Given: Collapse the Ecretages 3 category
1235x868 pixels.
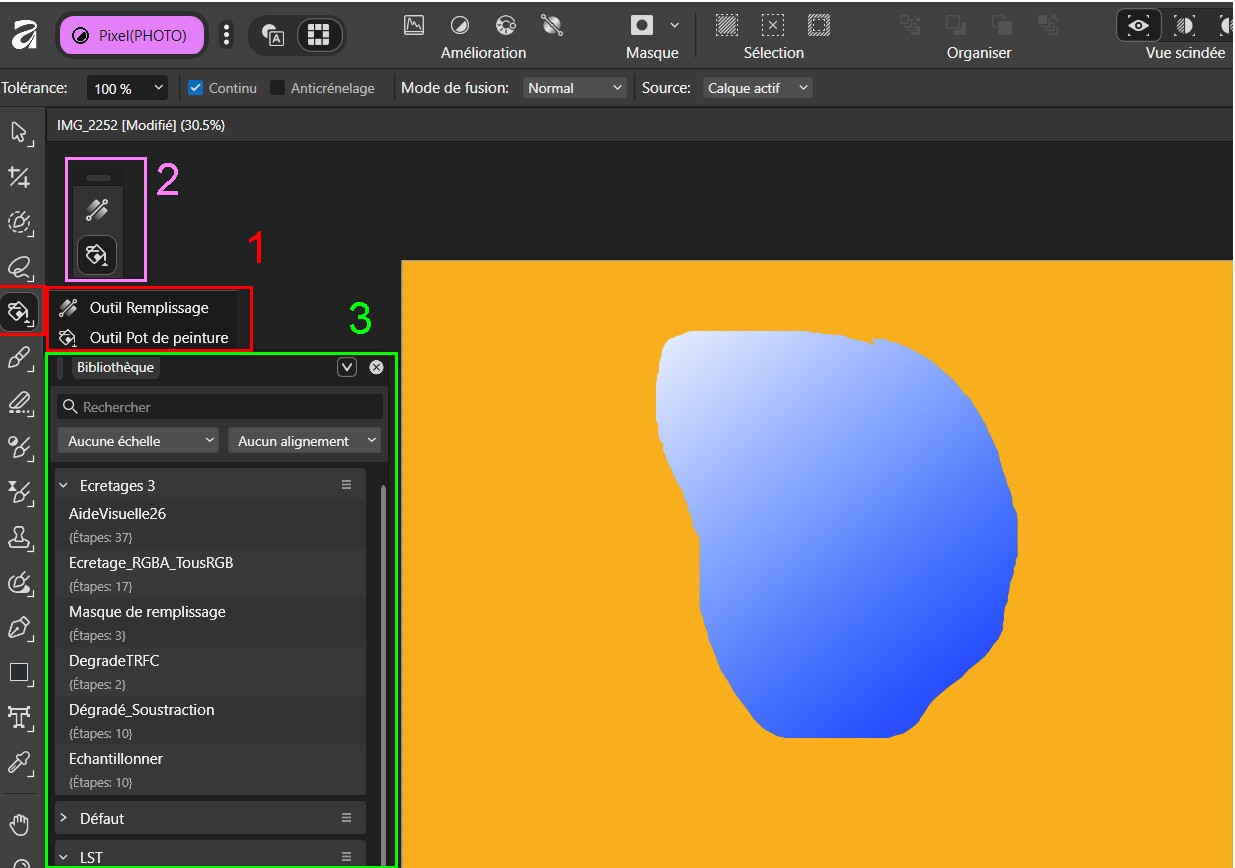Looking at the screenshot, I should (65, 485).
